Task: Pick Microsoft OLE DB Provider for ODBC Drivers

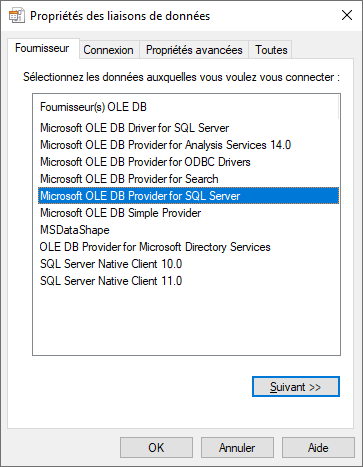Action: pyautogui.click(x=145, y=162)
